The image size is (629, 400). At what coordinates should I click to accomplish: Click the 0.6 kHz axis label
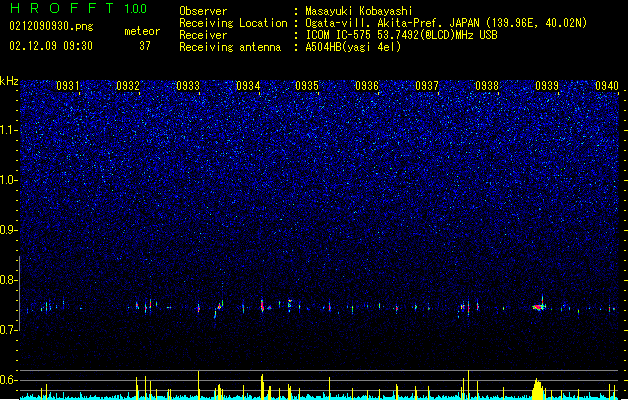tap(9, 380)
